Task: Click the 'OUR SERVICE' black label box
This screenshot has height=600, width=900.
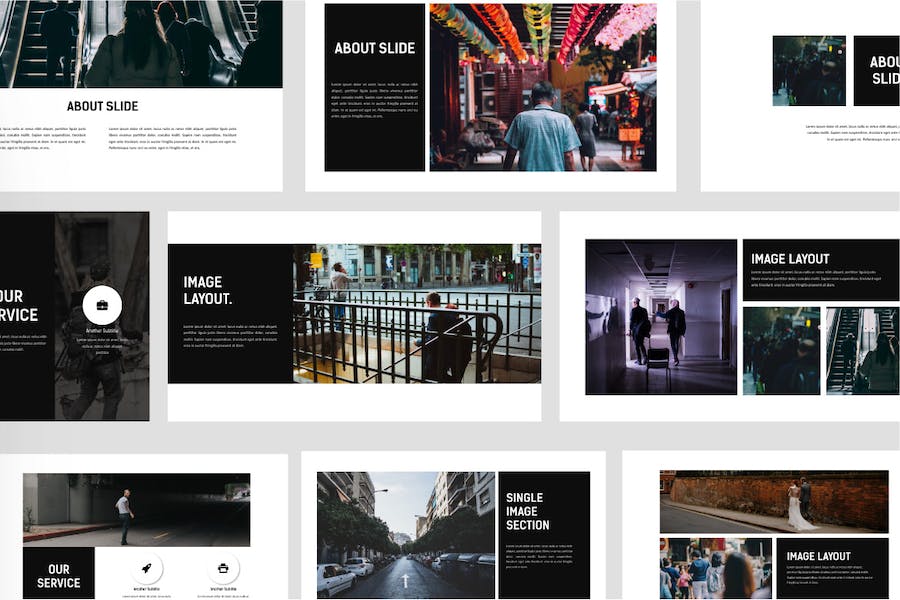Action: (59, 573)
